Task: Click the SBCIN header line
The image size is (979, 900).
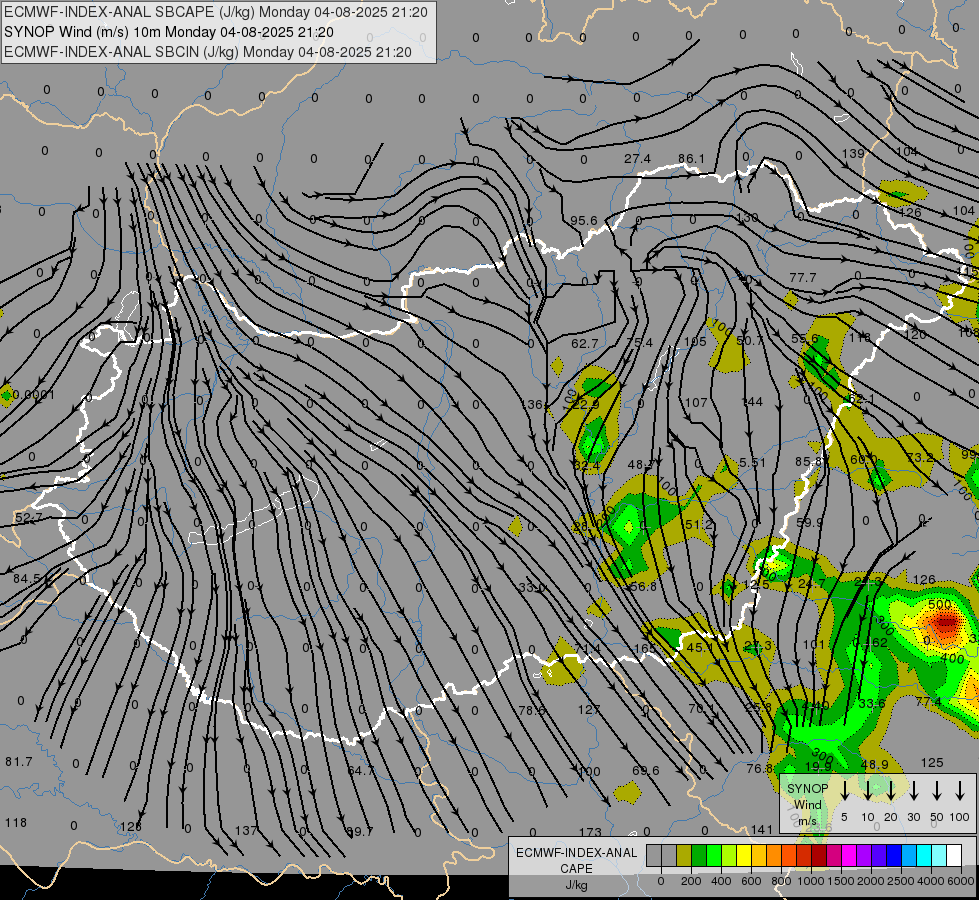Action: pyautogui.click(x=207, y=52)
